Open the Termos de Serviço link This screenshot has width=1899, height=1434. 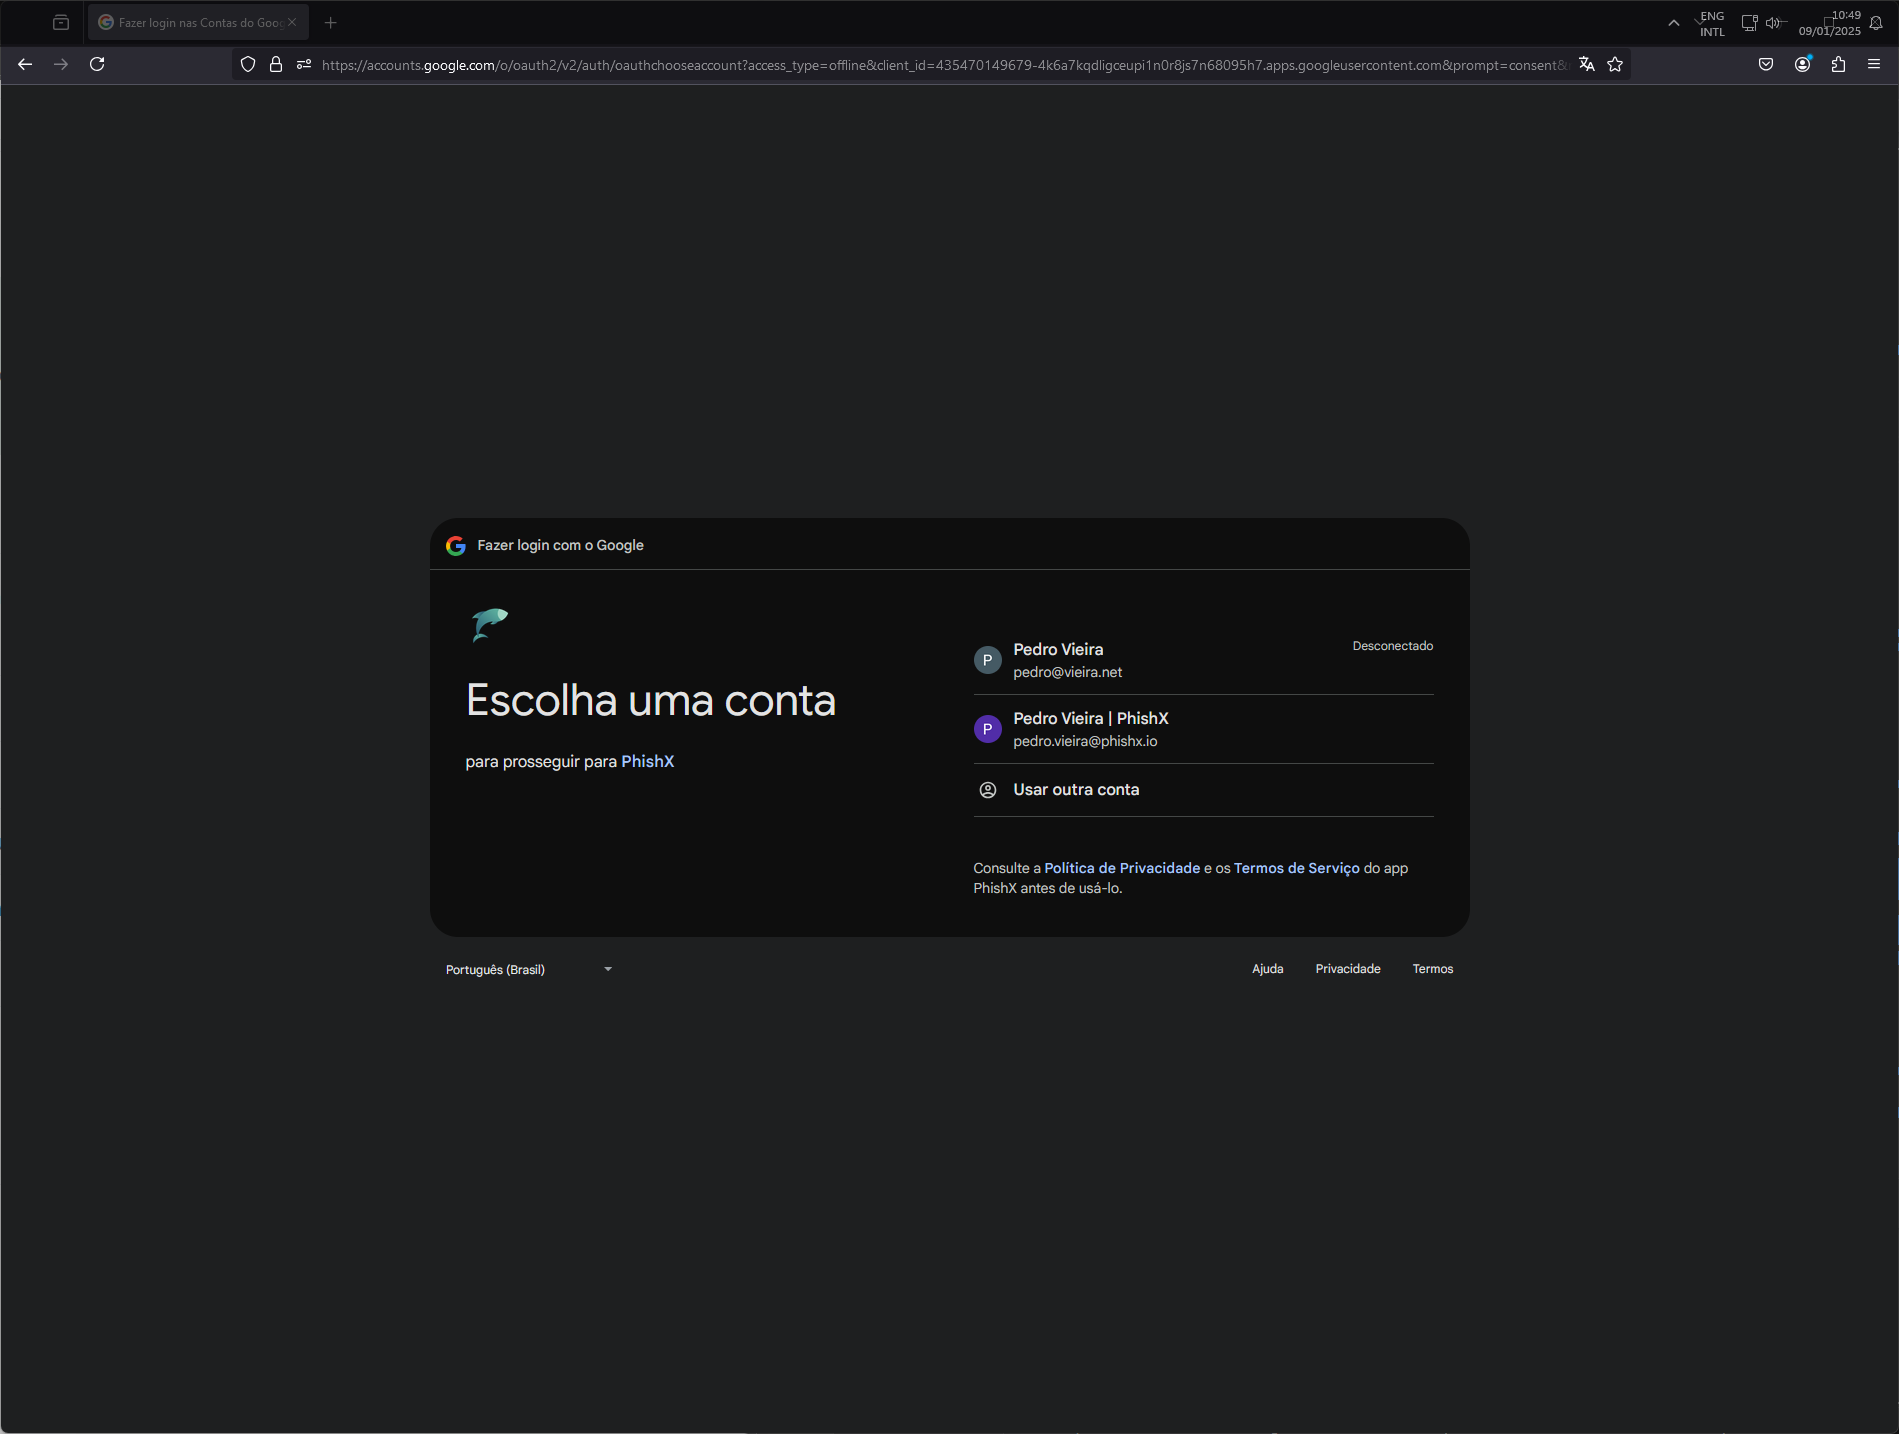pyautogui.click(x=1296, y=868)
